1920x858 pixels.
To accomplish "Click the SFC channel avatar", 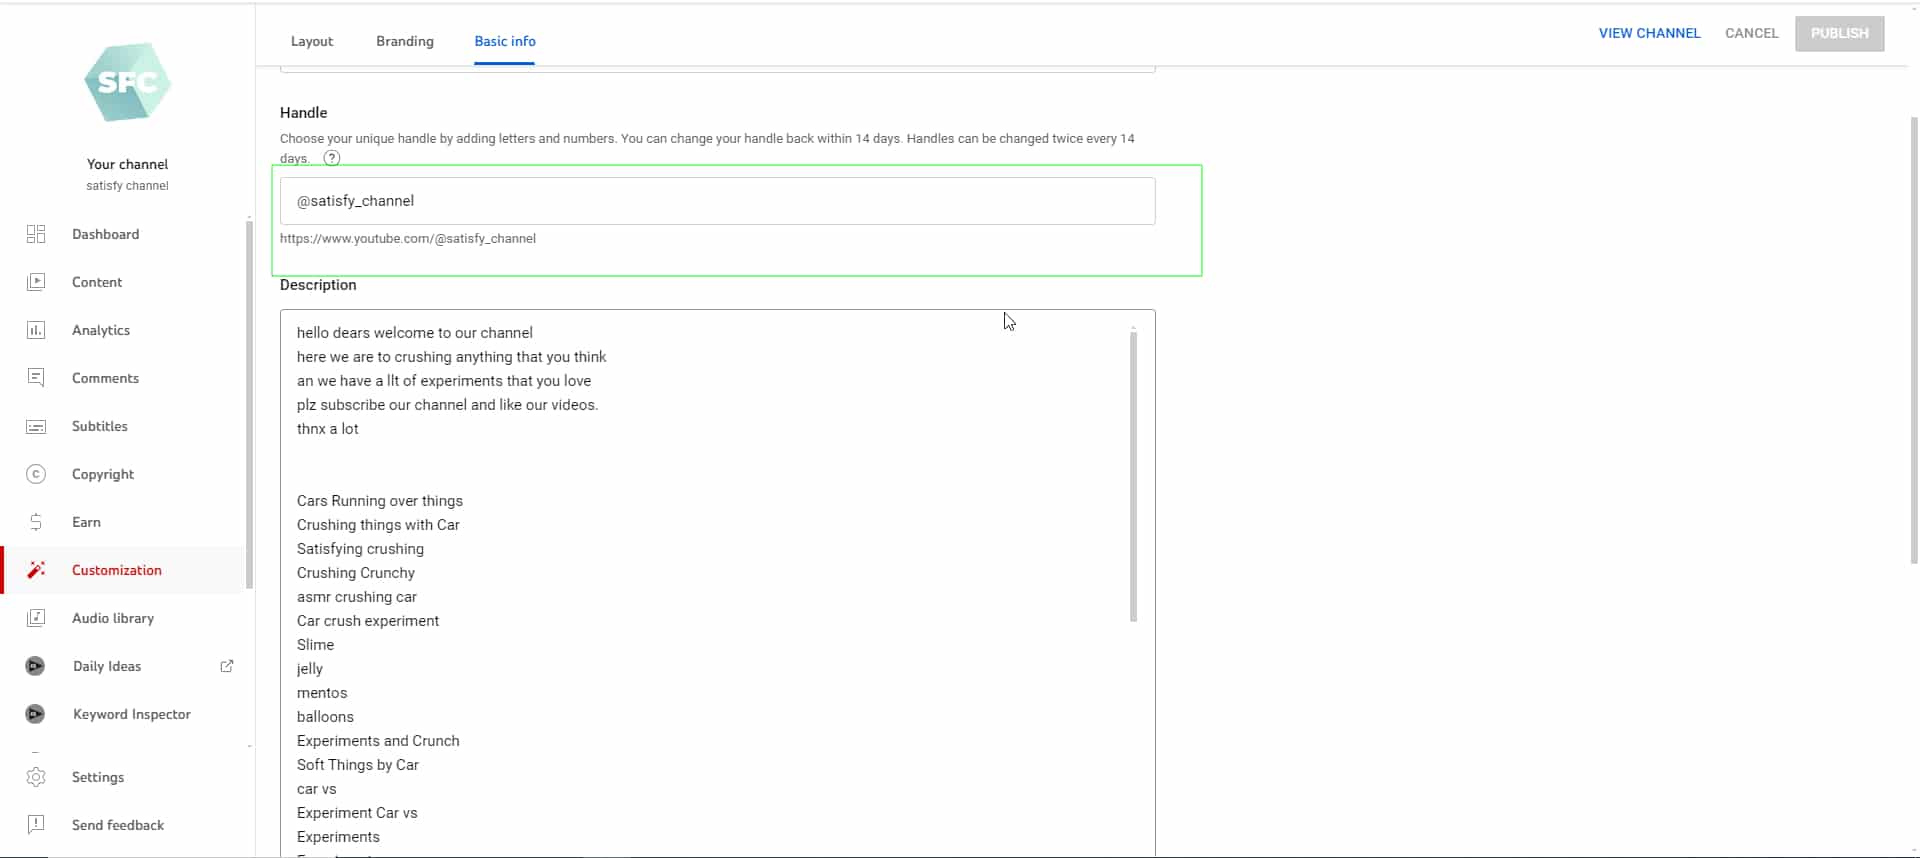I will [x=127, y=83].
